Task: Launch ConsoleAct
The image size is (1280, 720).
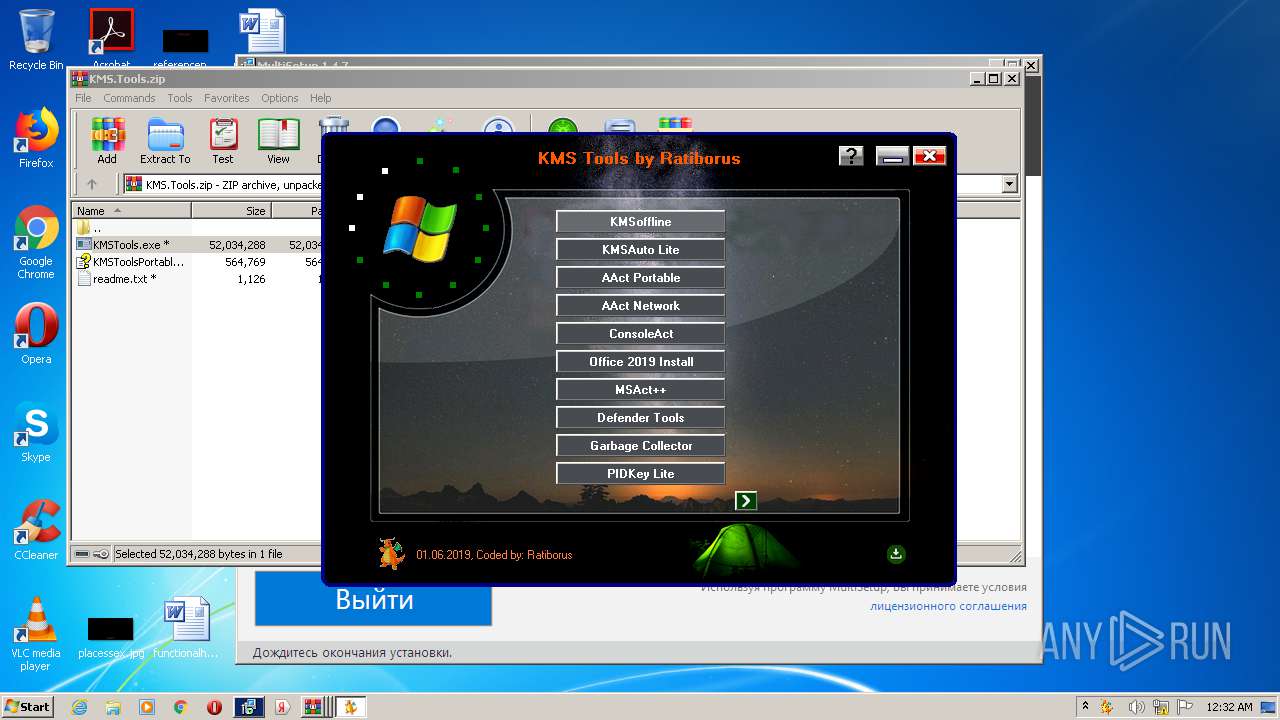Action: coord(641,334)
